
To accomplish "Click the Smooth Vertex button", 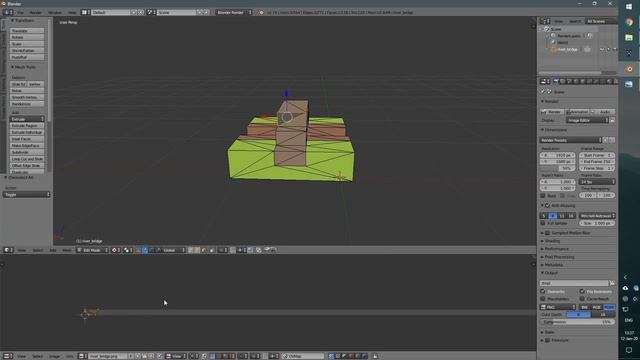I will [27, 97].
